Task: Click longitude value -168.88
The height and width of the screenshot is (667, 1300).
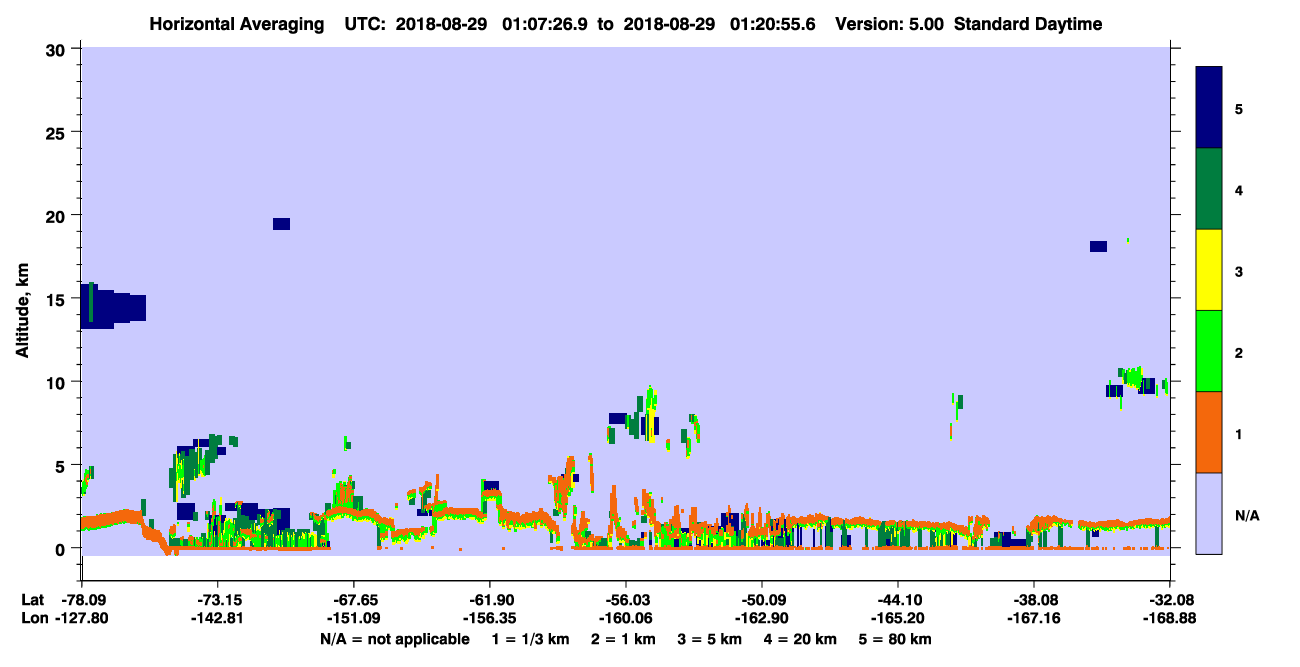Action: pos(1170,619)
